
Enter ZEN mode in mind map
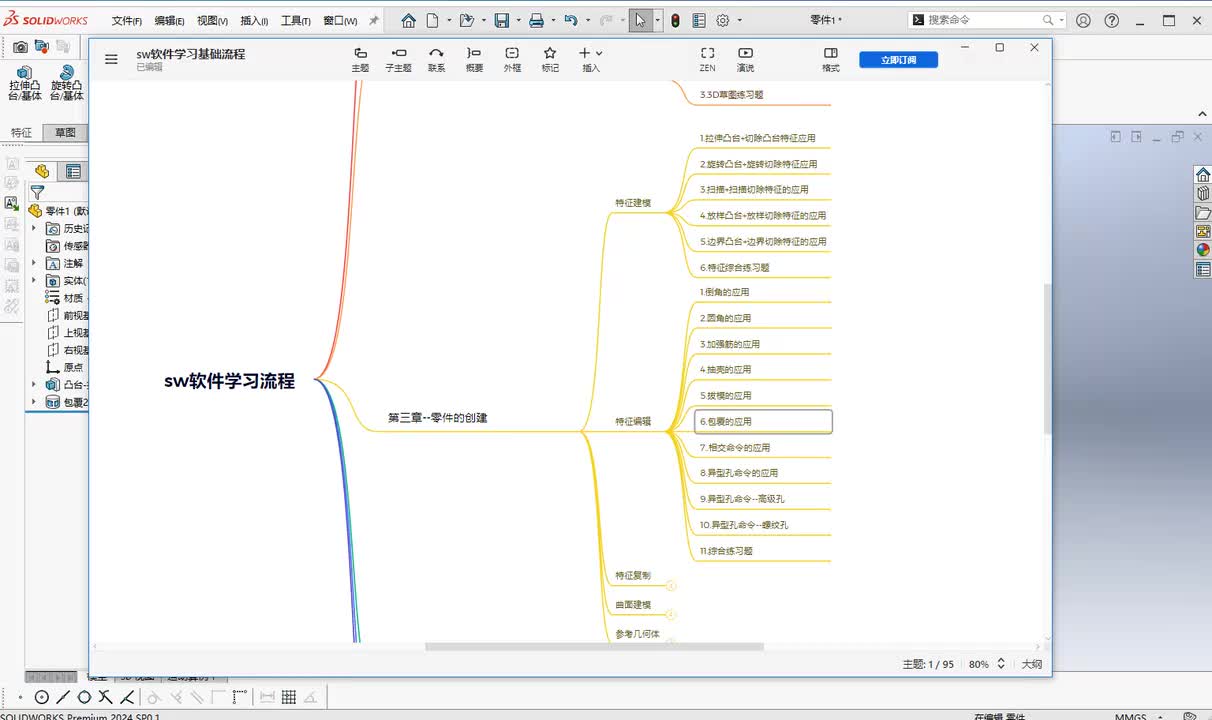pyautogui.click(x=707, y=59)
